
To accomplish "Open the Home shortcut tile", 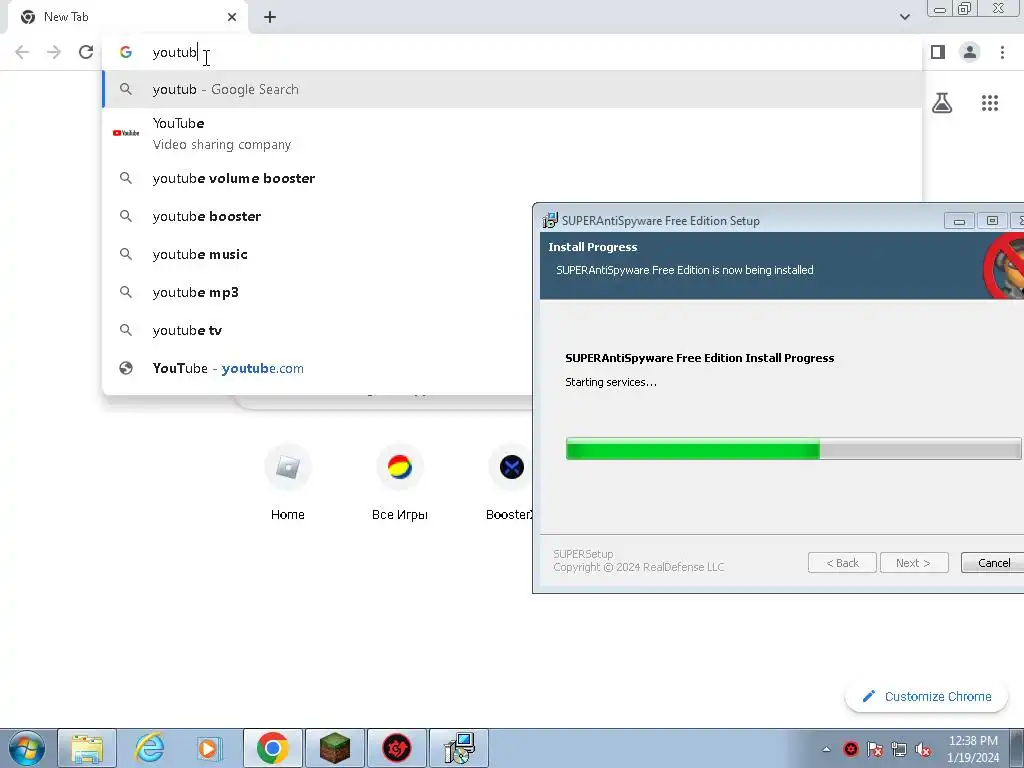I will point(287,483).
